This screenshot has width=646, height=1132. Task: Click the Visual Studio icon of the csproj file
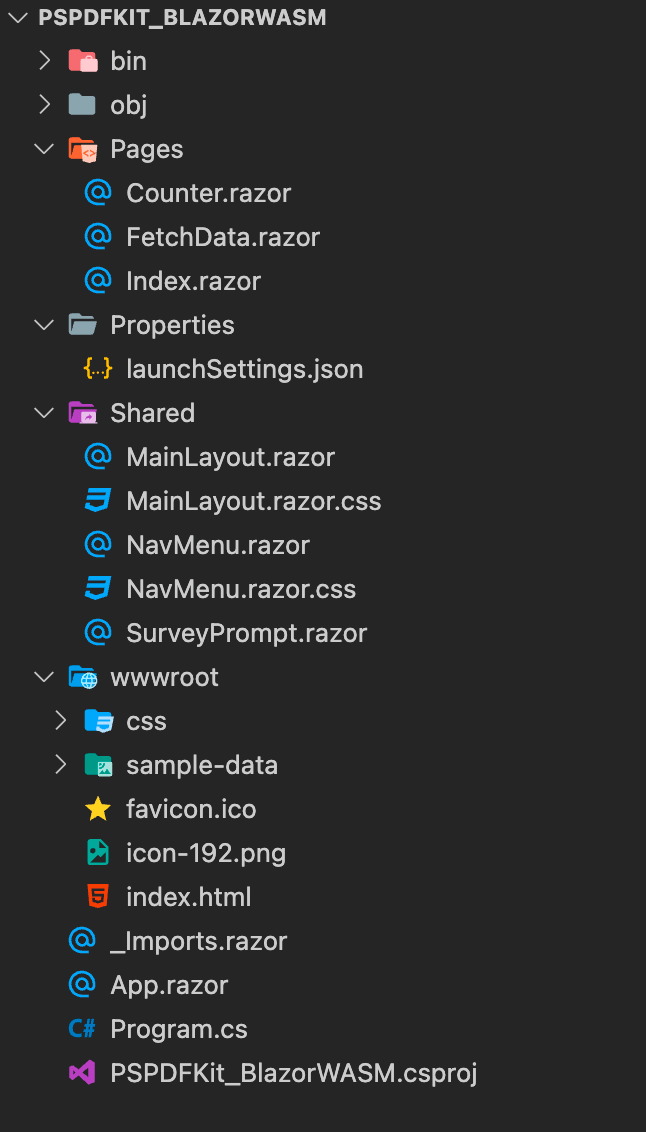(x=82, y=1073)
